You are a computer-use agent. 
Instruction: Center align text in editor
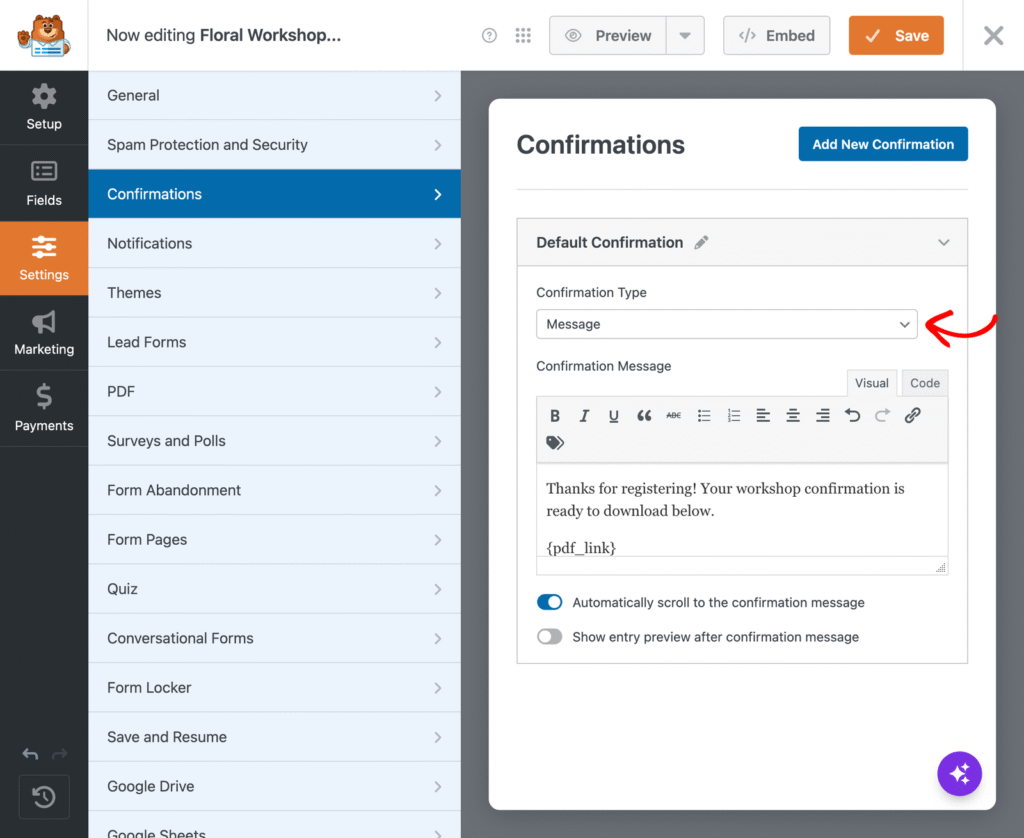coord(793,415)
